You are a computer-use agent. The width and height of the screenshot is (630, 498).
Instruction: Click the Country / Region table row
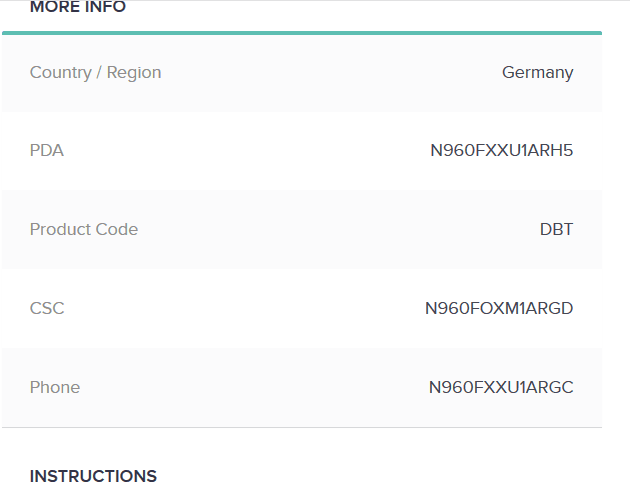(302, 73)
